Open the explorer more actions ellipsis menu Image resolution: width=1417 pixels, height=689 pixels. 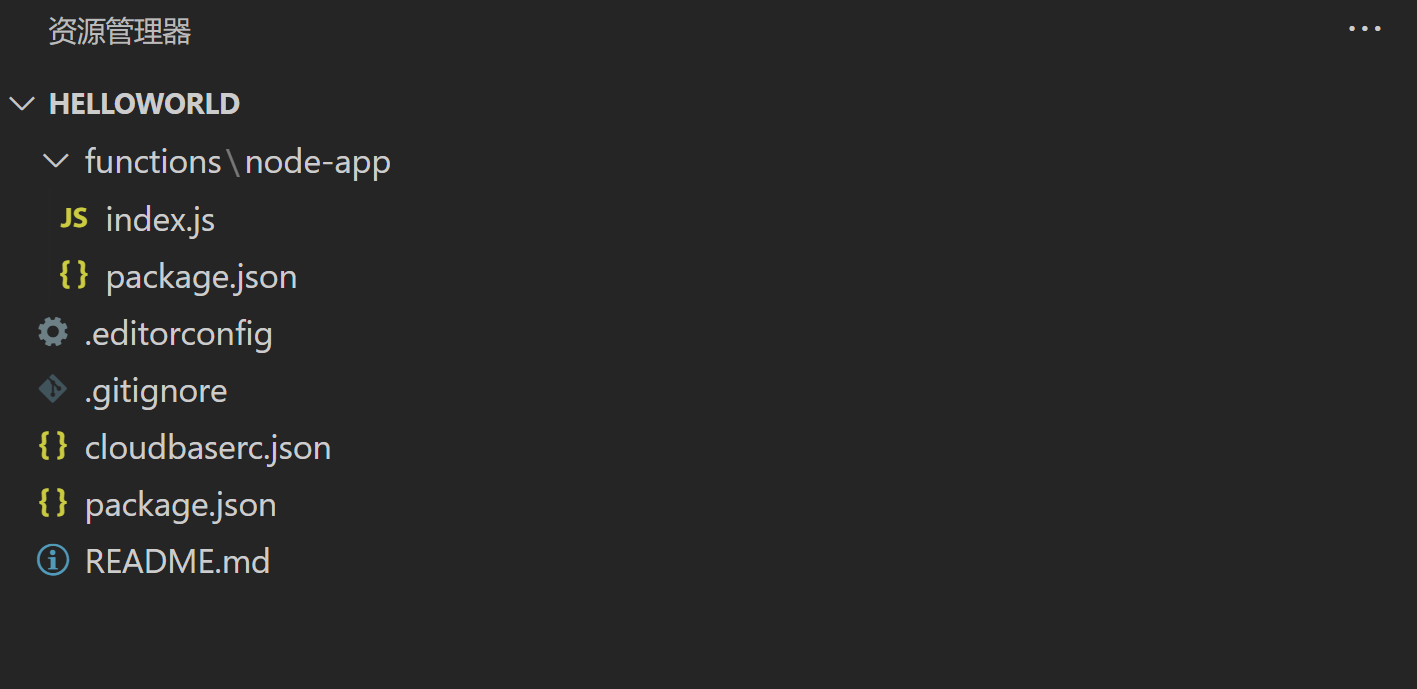click(x=1364, y=28)
